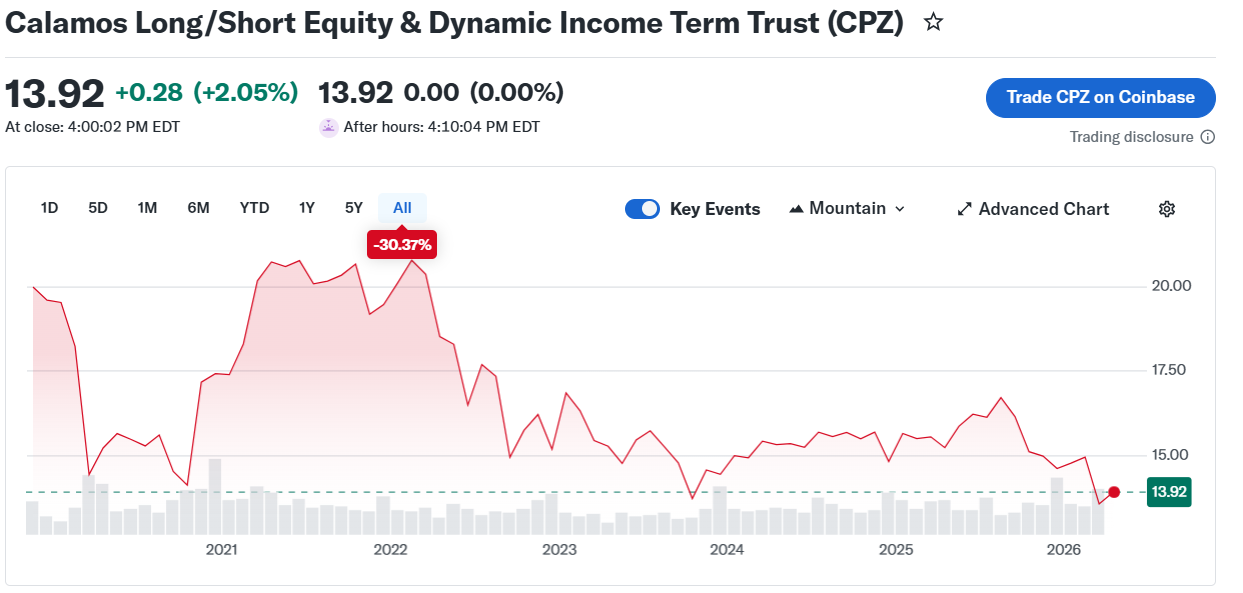
Task: Select the 1D time range tab
Action: (x=49, y=208)
